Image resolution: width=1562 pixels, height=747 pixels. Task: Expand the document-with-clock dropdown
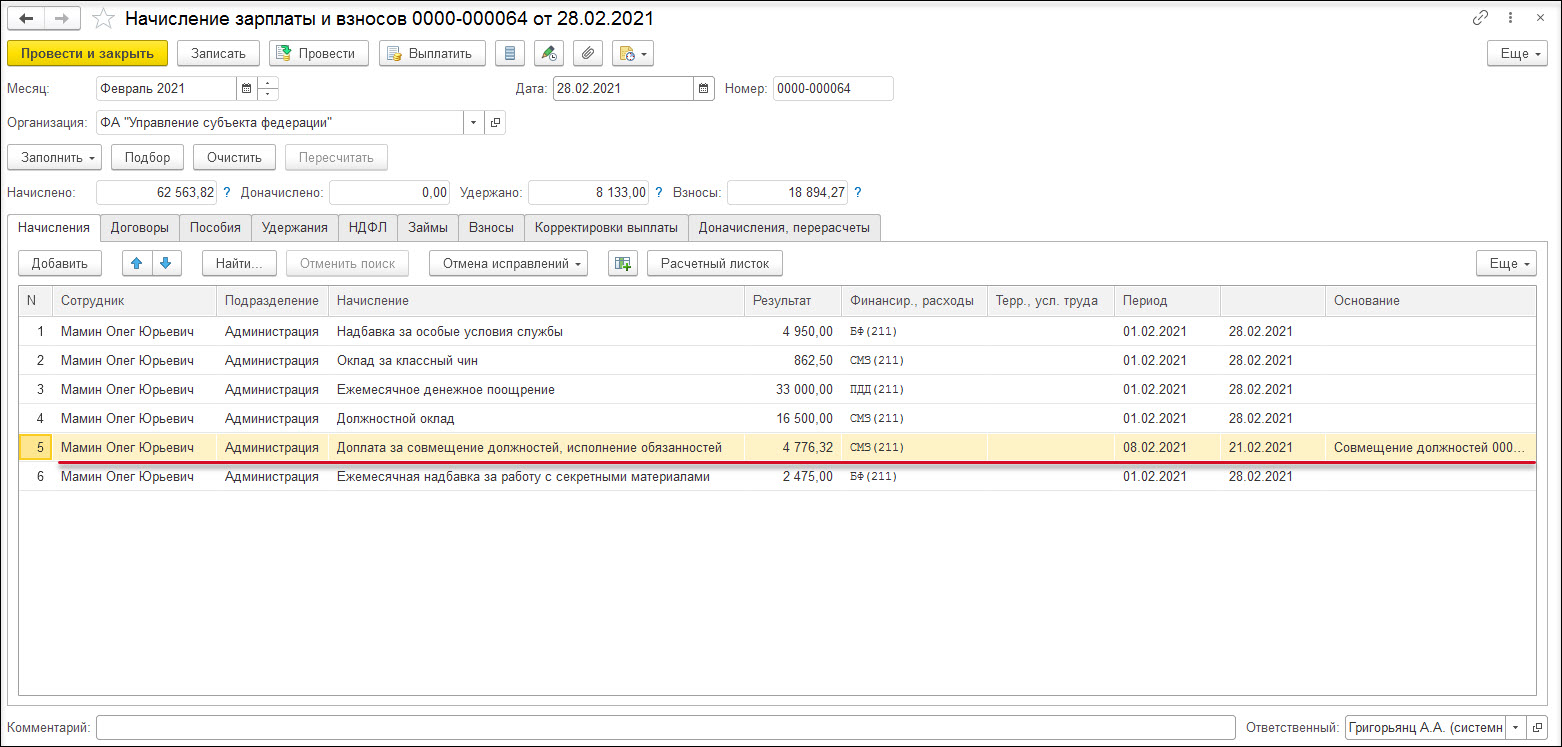click(x=632, y=53)
